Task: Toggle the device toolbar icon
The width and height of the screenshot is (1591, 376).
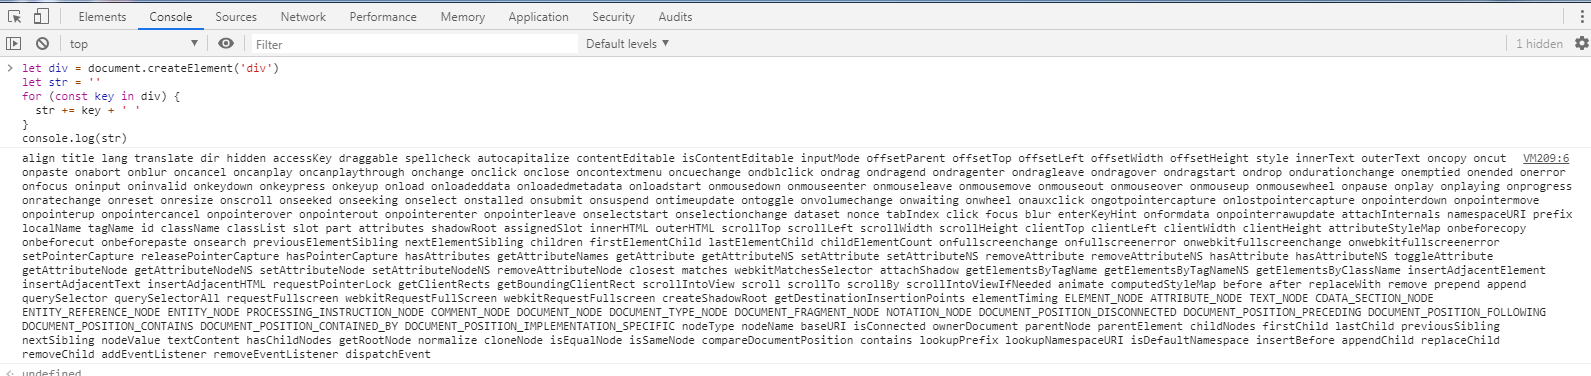Action: point(41,16)
